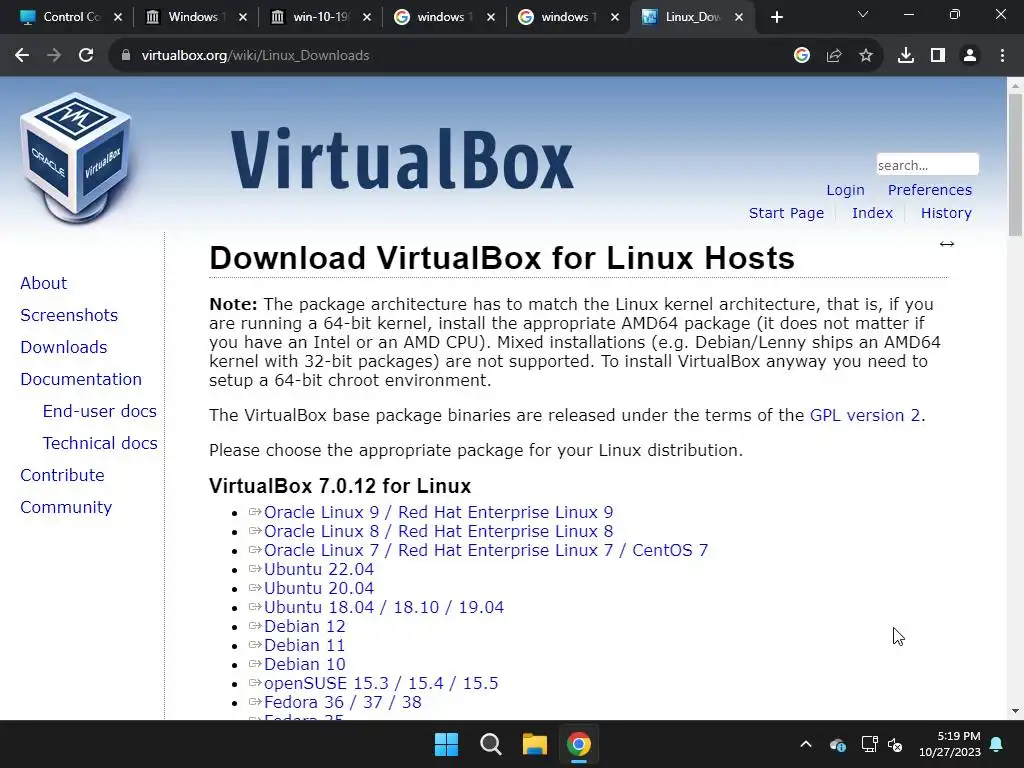
Task: Bookmark this page with the star icon
Action: (866, 56)
